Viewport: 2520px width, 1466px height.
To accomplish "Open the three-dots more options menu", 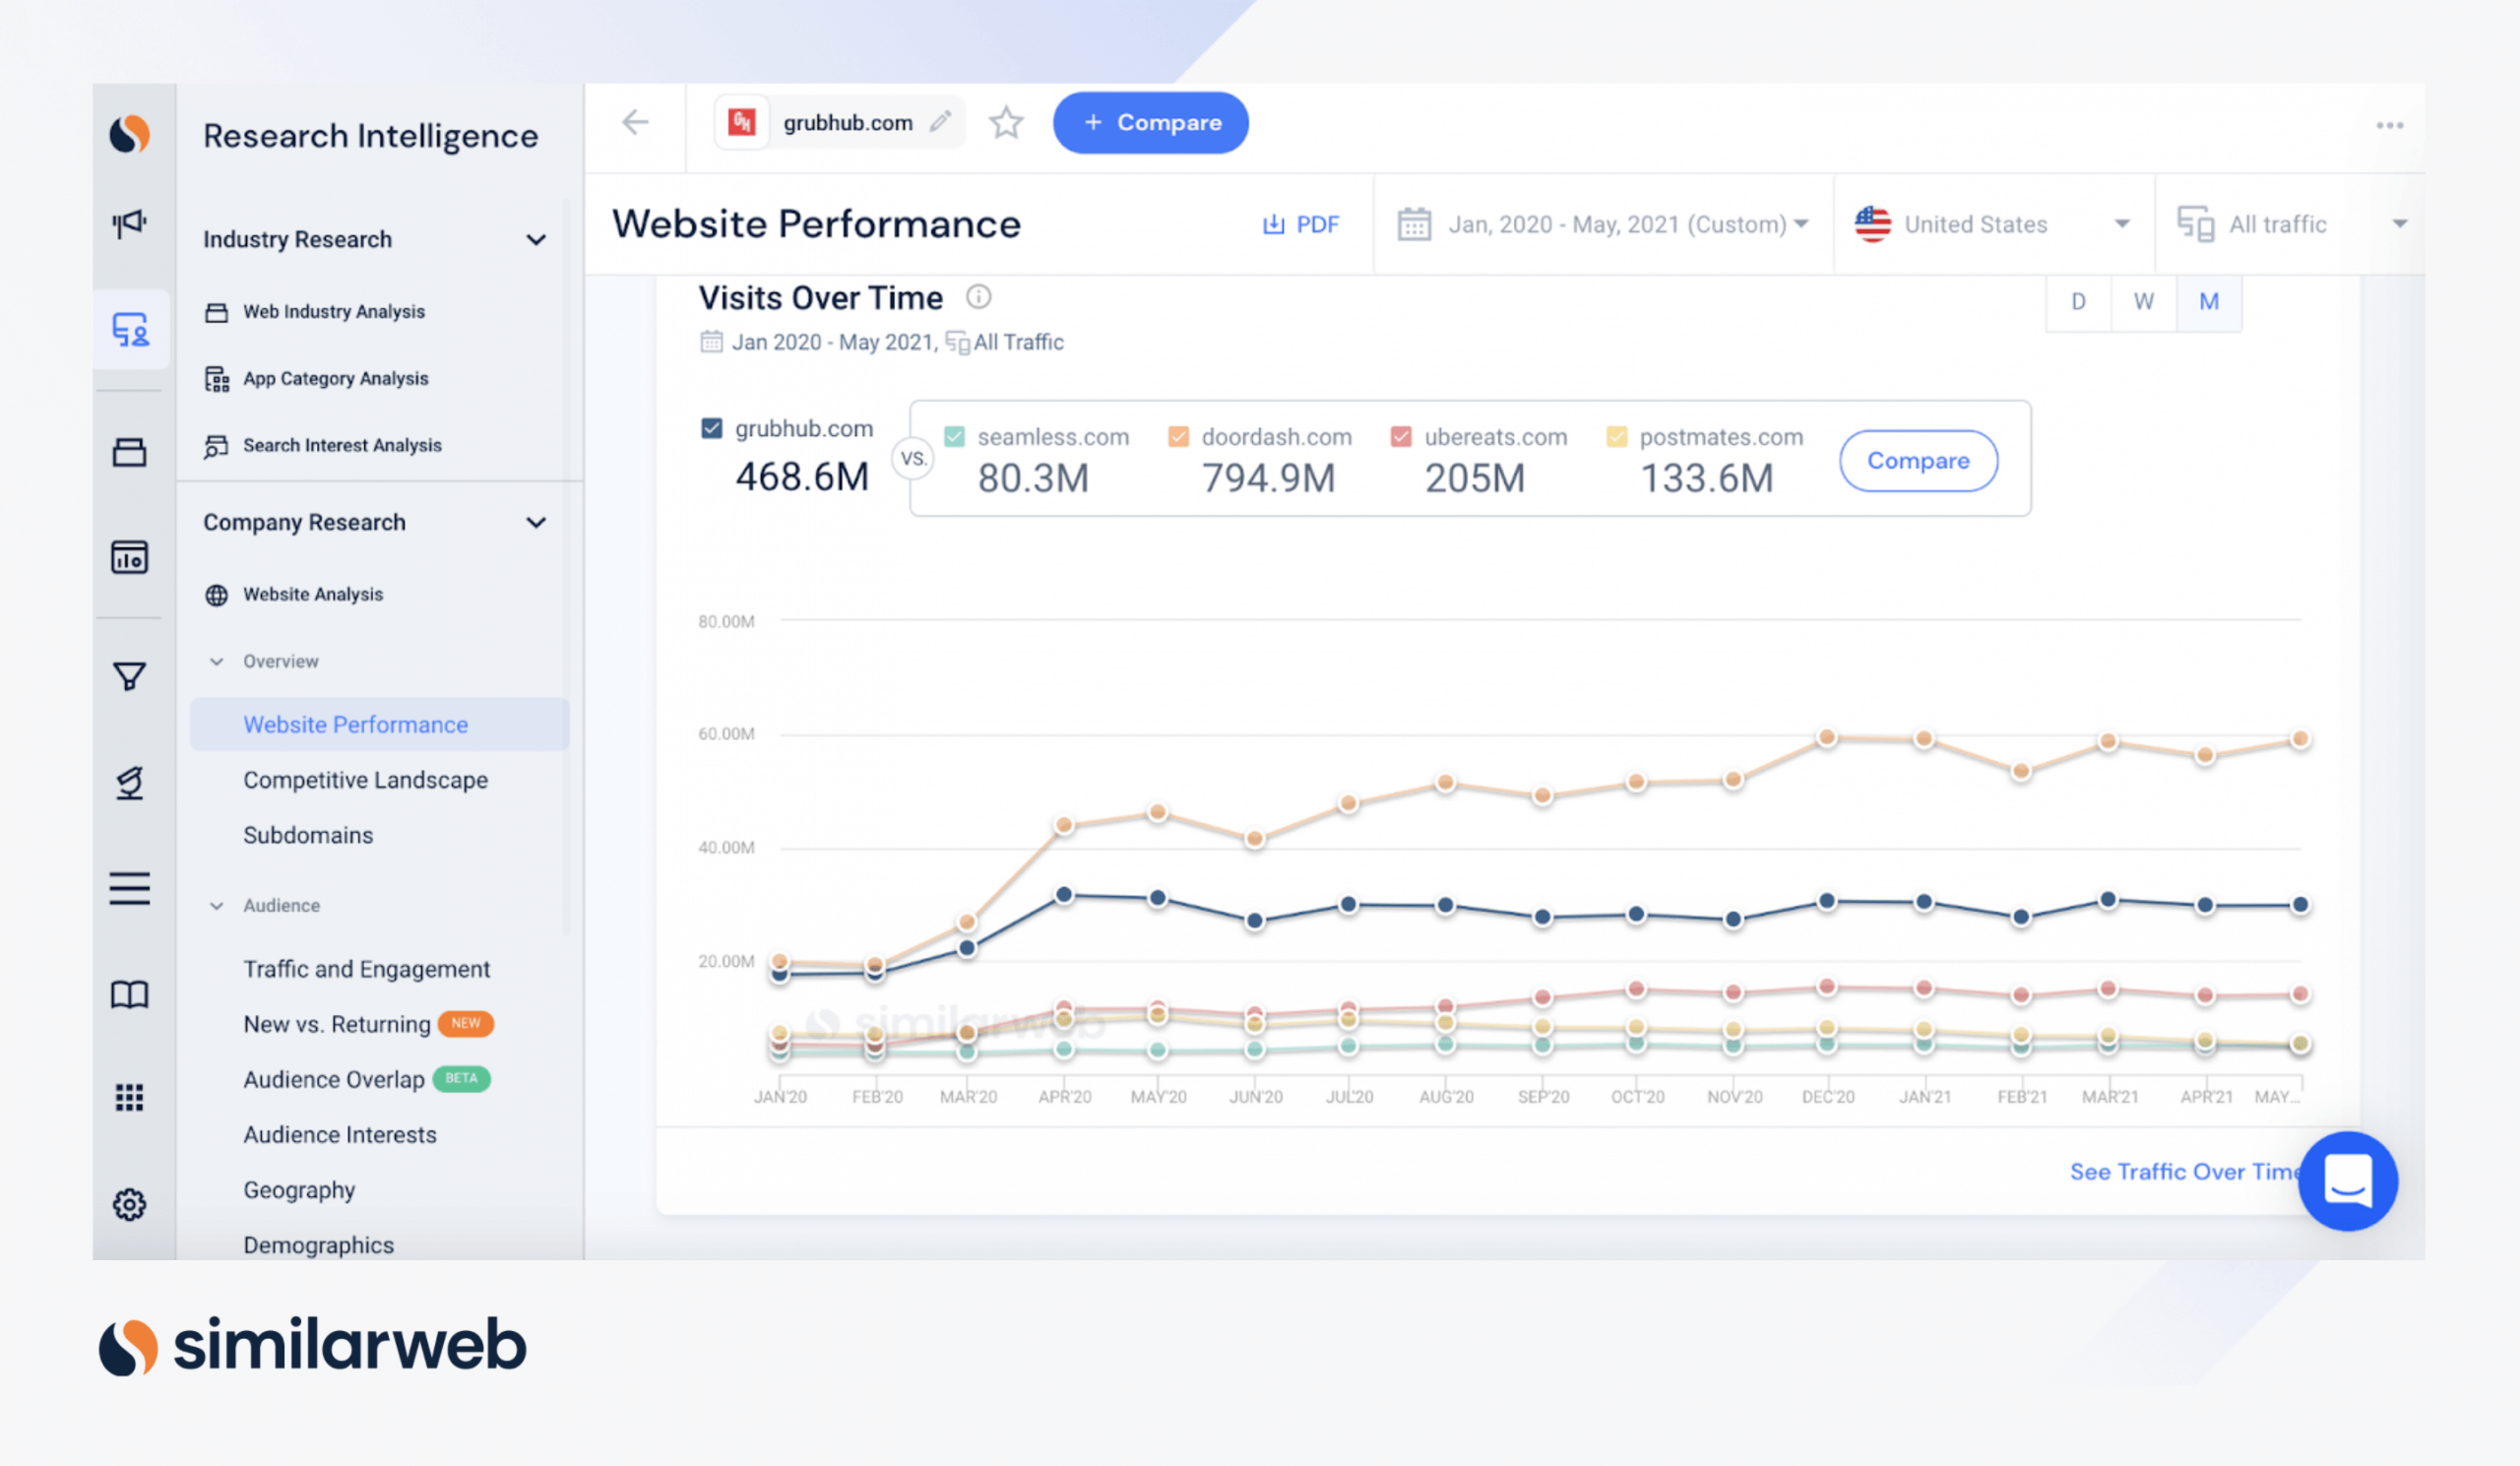I will [2390, 125].
